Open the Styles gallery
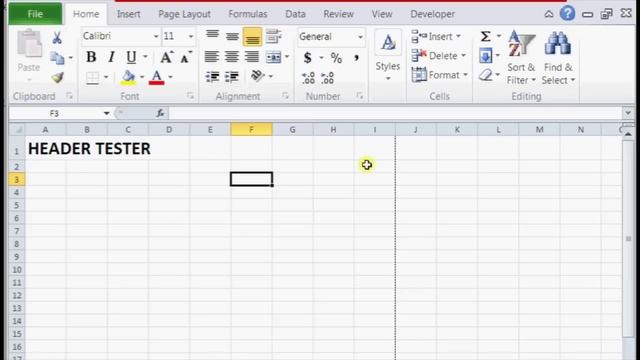This screenshot has height=360, width=640. (x=388, y=56)
